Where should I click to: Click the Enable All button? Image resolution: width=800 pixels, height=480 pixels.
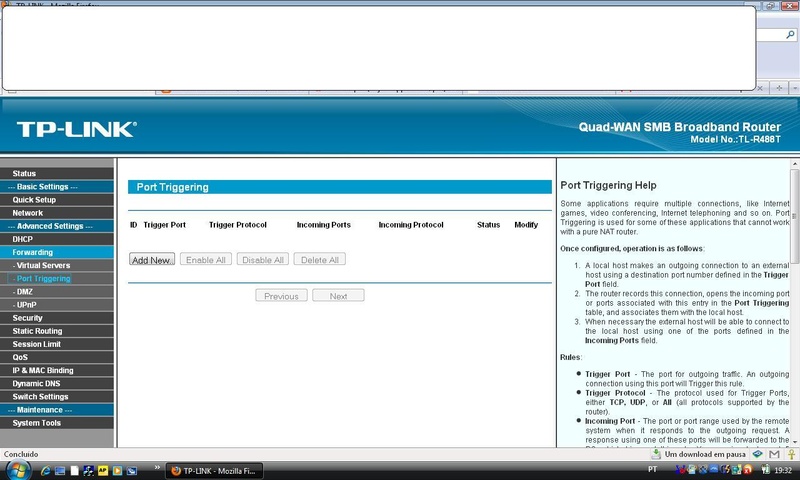[206, 260]
